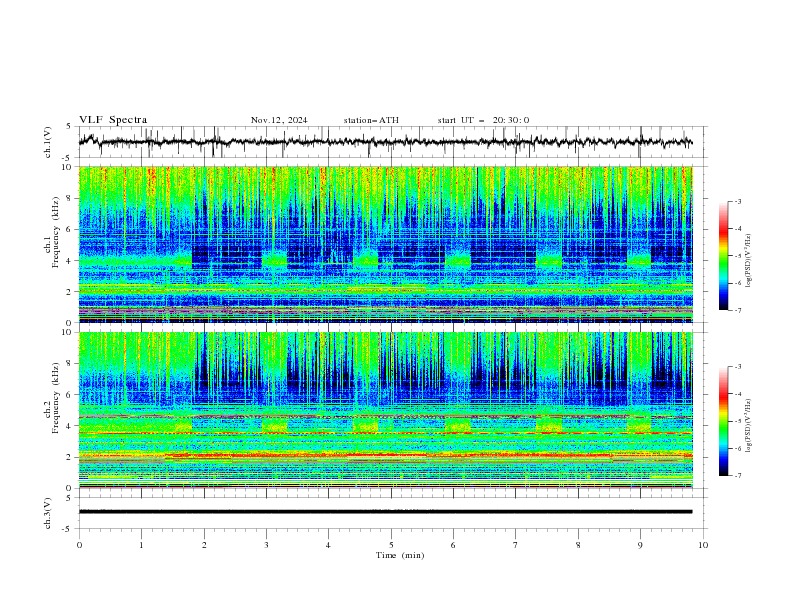This screenshot has height=612, width=792.
Task: Click the "-7" label on ch.1 color bar
Action: pyautogui.click(x=737, y=310)
